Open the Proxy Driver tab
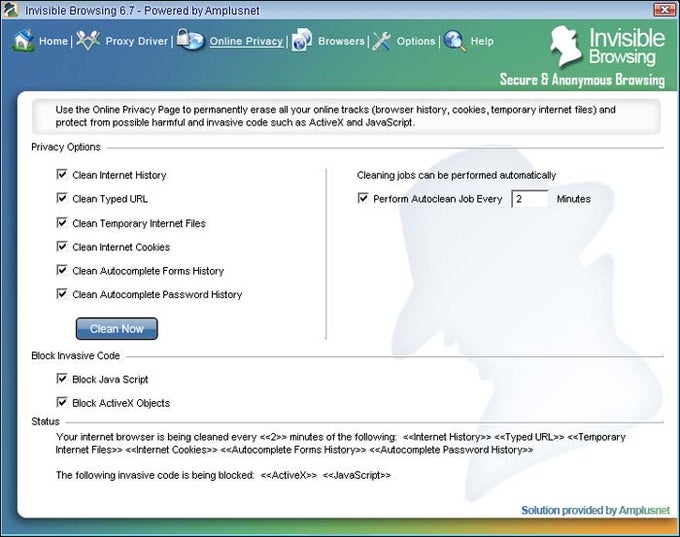680x537 pixels. [x=137, y=41]
